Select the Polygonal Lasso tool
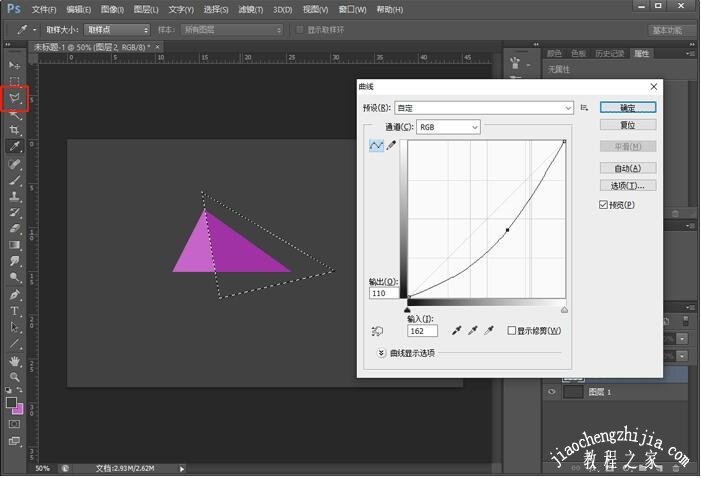Viewport: 701px width, 478px height. 14,97
